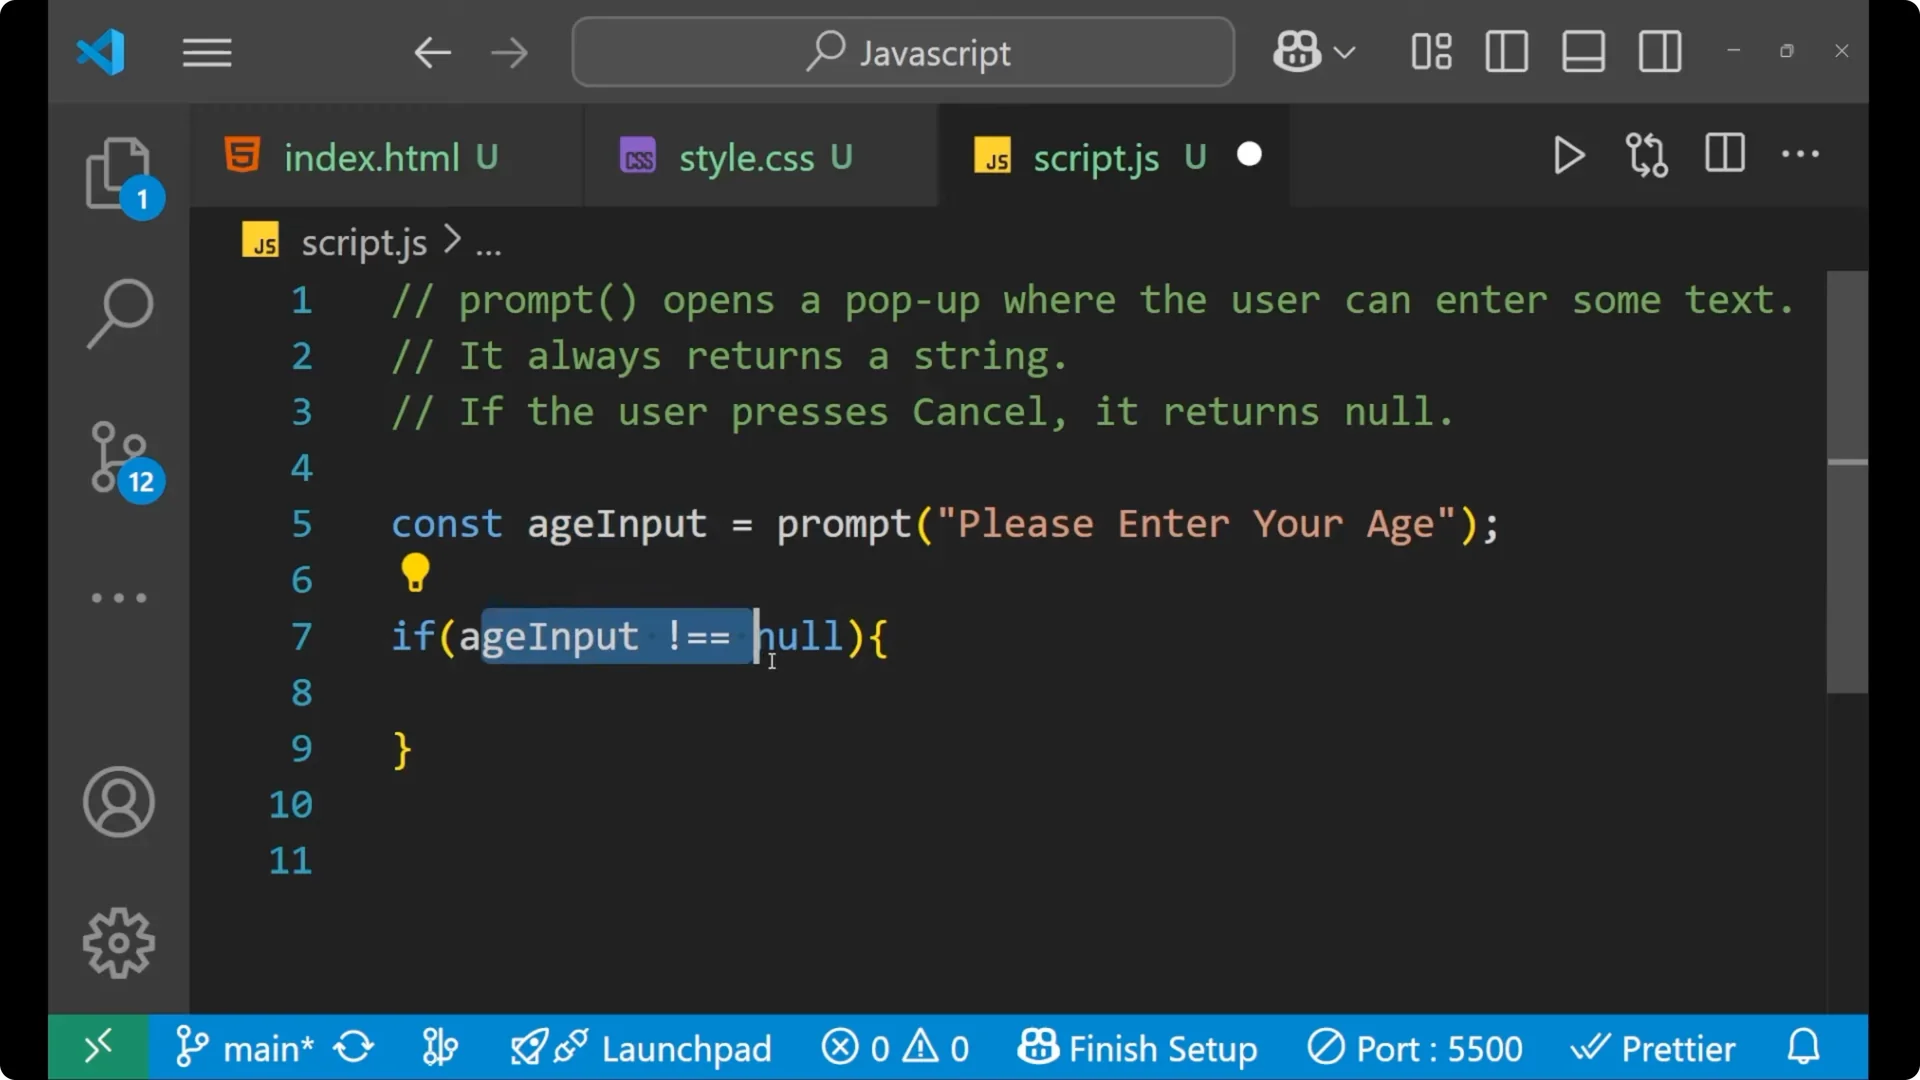
Task: Expand the script.js breadcrumb symbols
Action: click(x=489, y=241)
